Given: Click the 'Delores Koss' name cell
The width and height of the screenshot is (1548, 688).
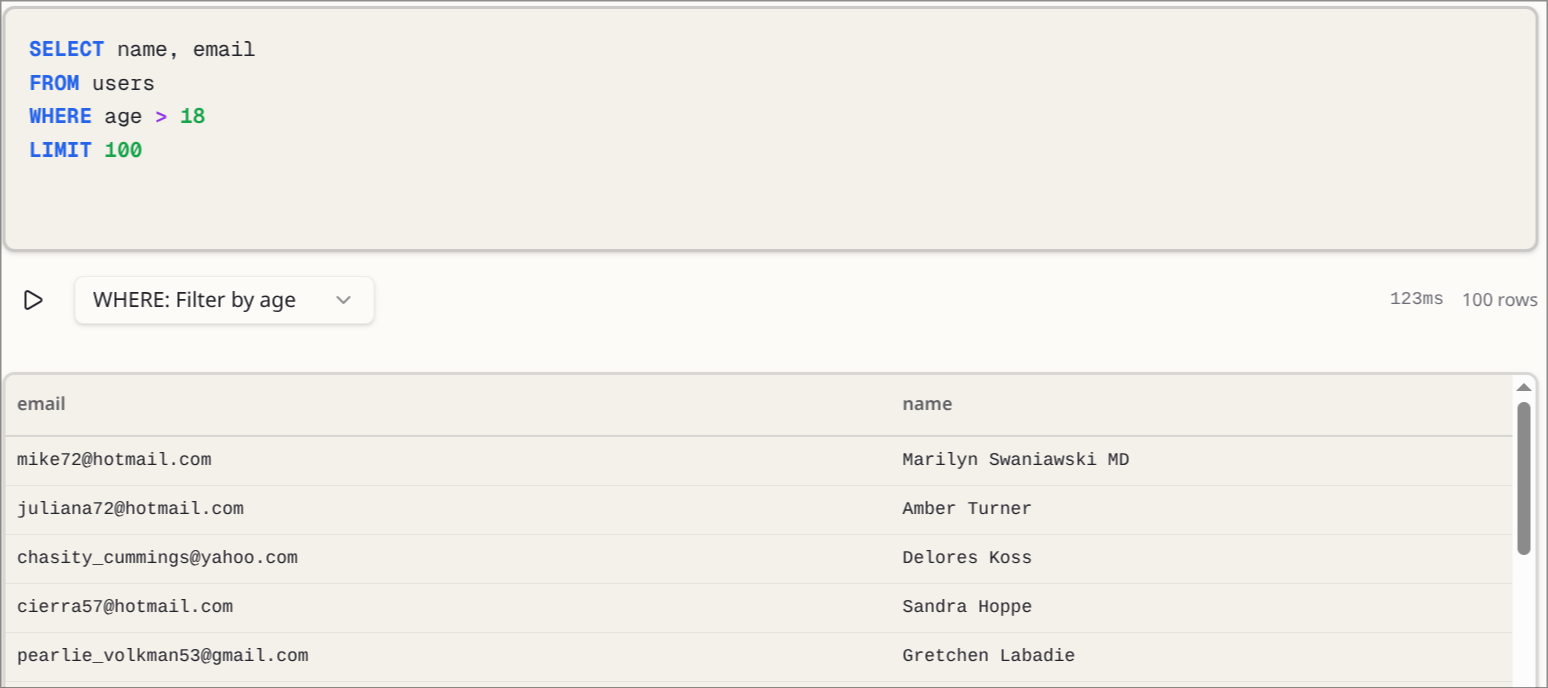Looking at the screenshot, I should click(966, 558).
